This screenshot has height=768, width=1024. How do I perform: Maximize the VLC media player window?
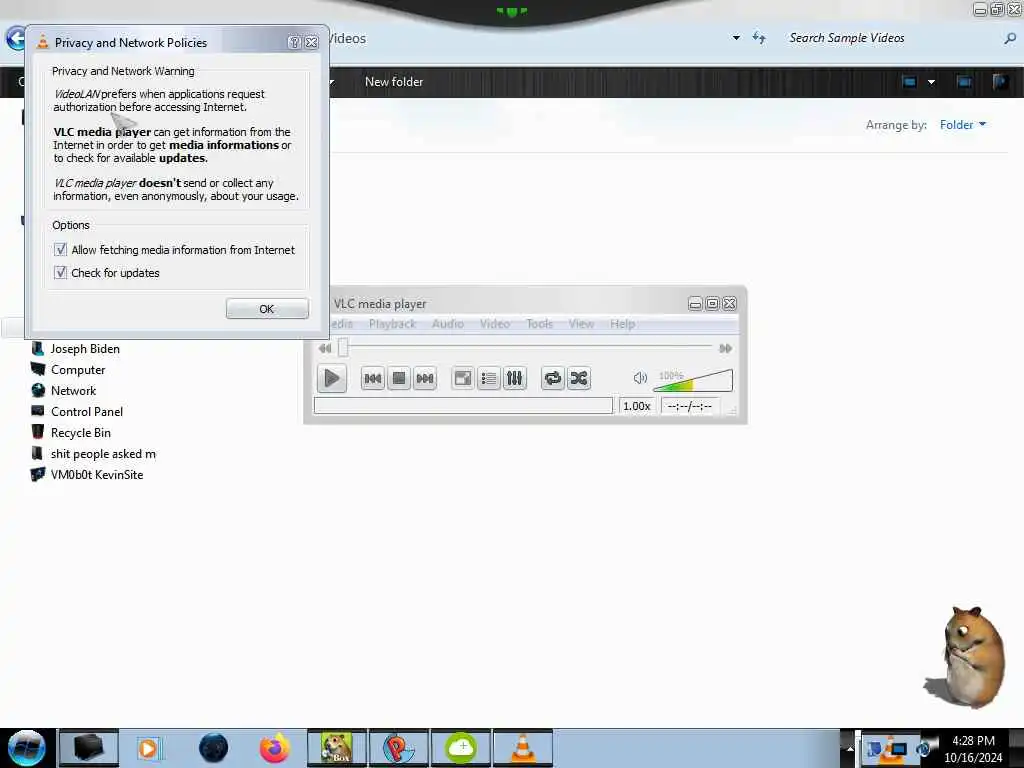click(x=712, y=304)
